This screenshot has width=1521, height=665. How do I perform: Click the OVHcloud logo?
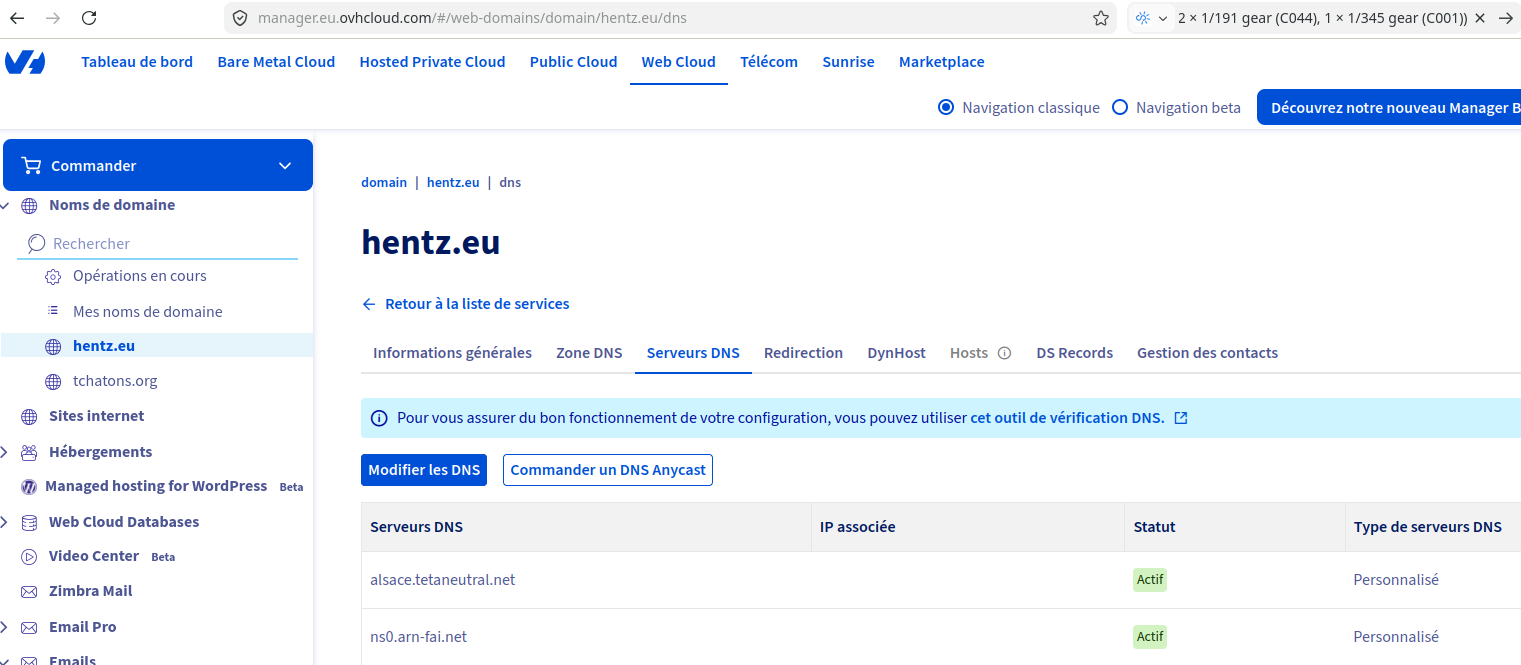[x=25, y=62]
